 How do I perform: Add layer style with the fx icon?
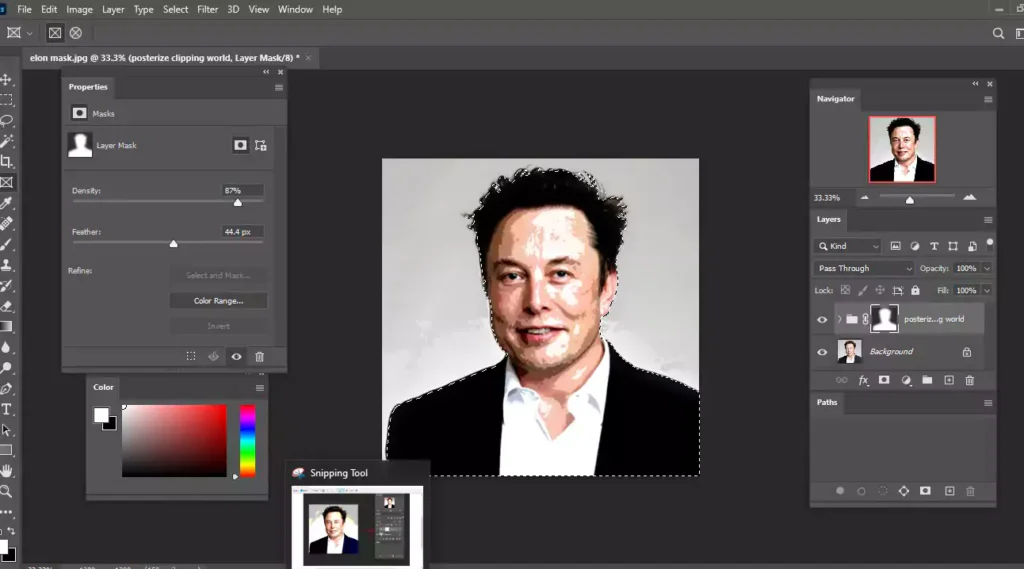863,380
